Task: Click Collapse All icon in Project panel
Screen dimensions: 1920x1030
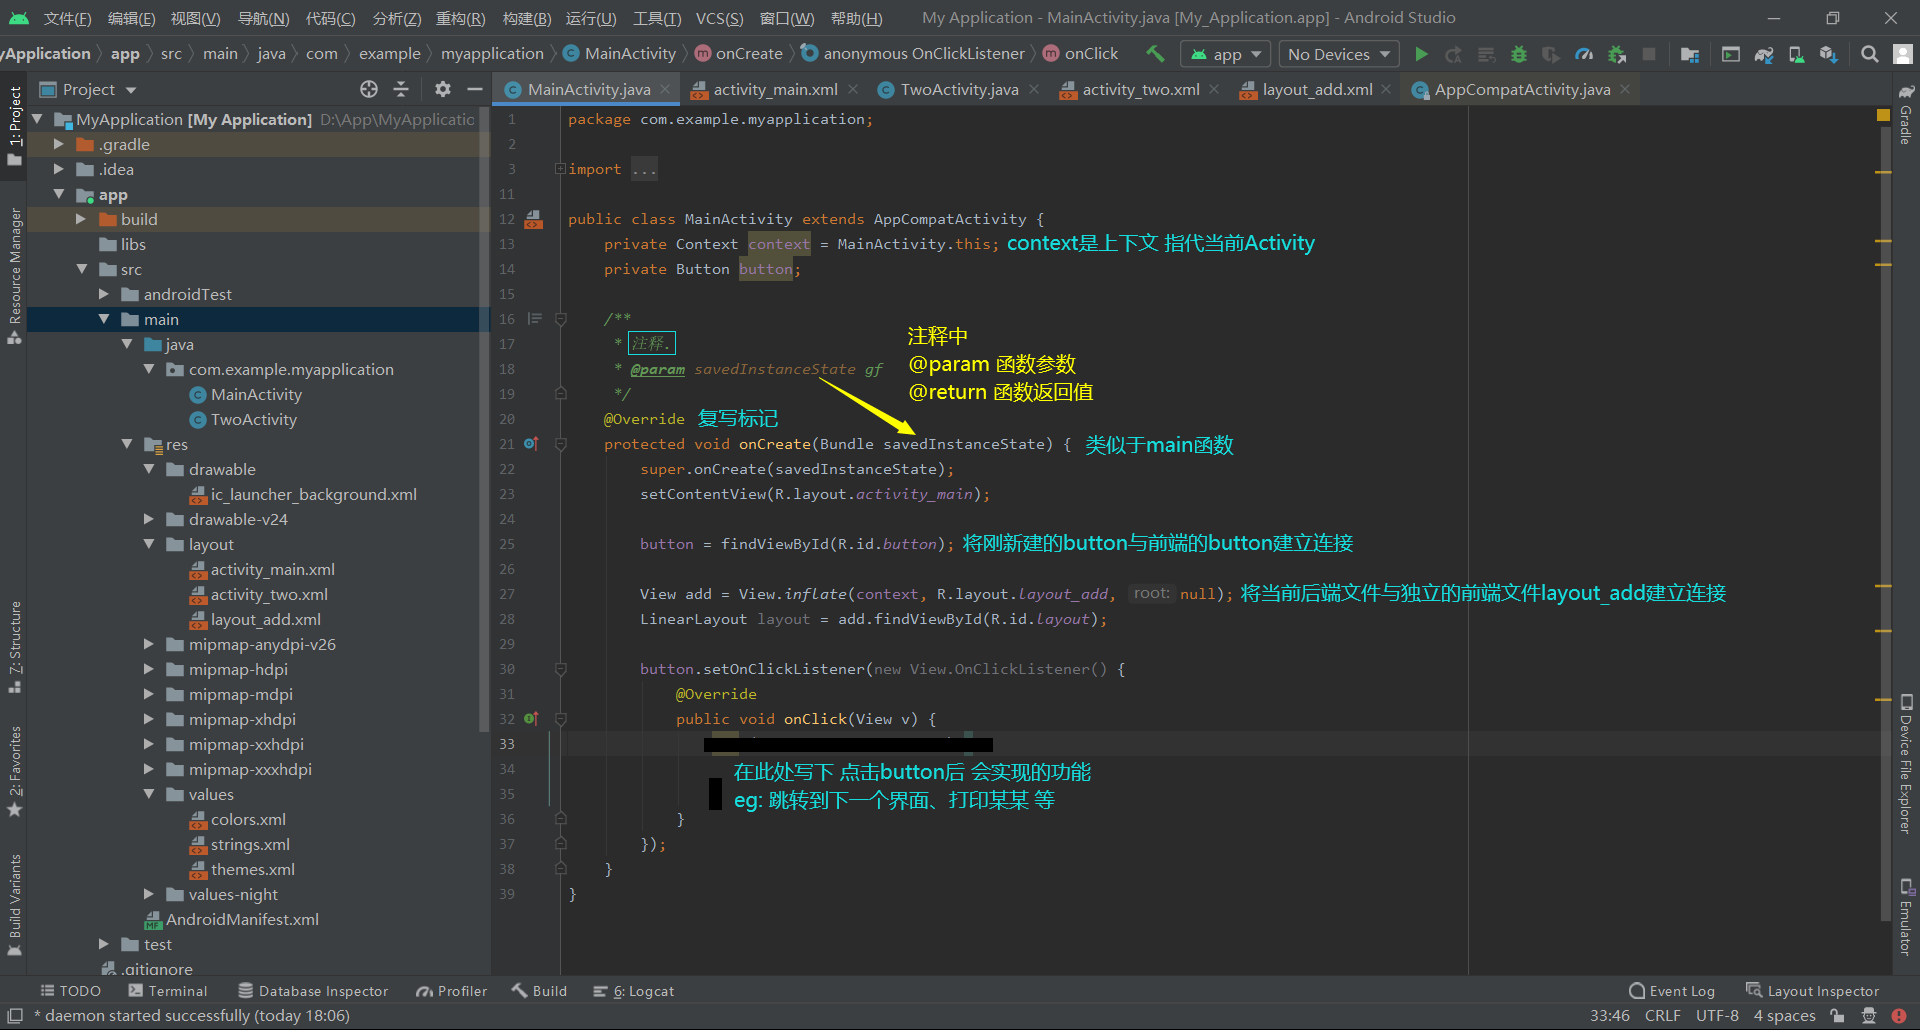Action: click(x=401, y=89)
